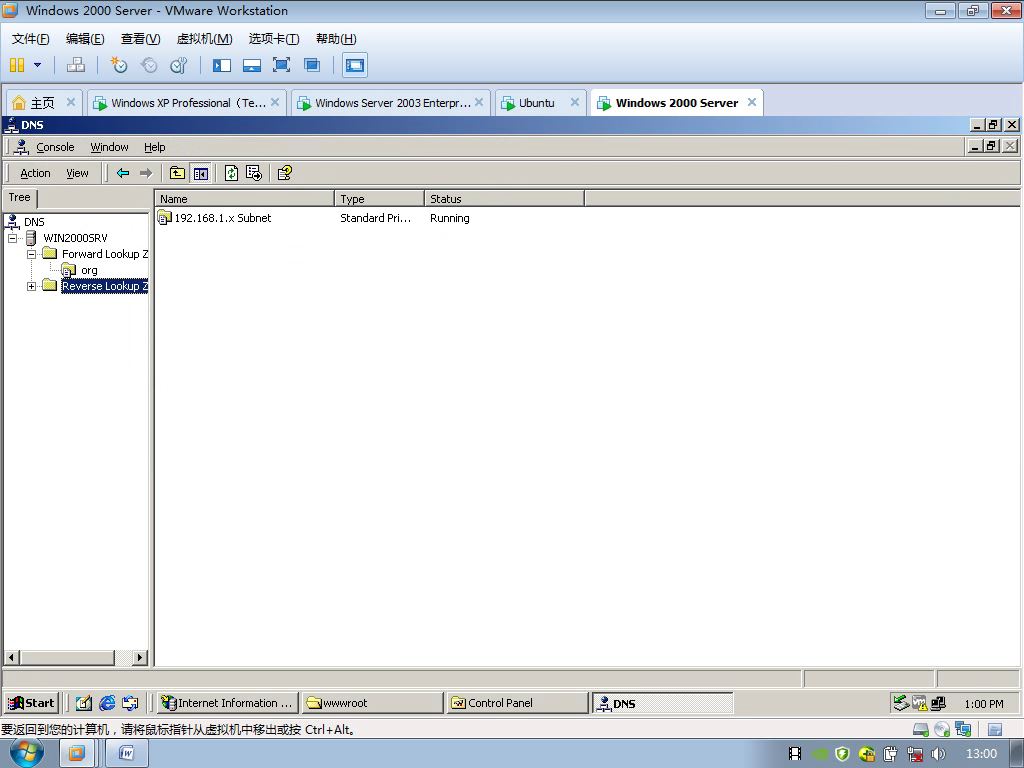Image resolution: width=1024 pixels, height=768 pixels.
Task: Click the Windows 2000 Start button
Action: 31,703
